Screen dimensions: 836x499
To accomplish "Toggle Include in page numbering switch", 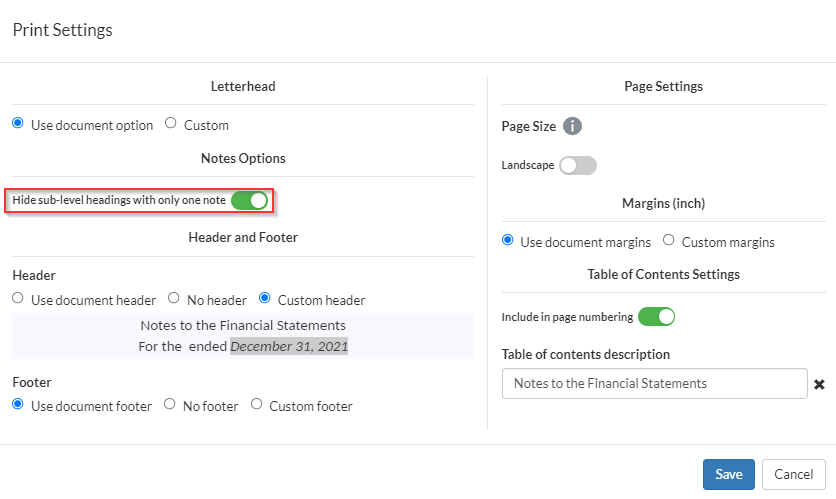I will click(656, 317).
